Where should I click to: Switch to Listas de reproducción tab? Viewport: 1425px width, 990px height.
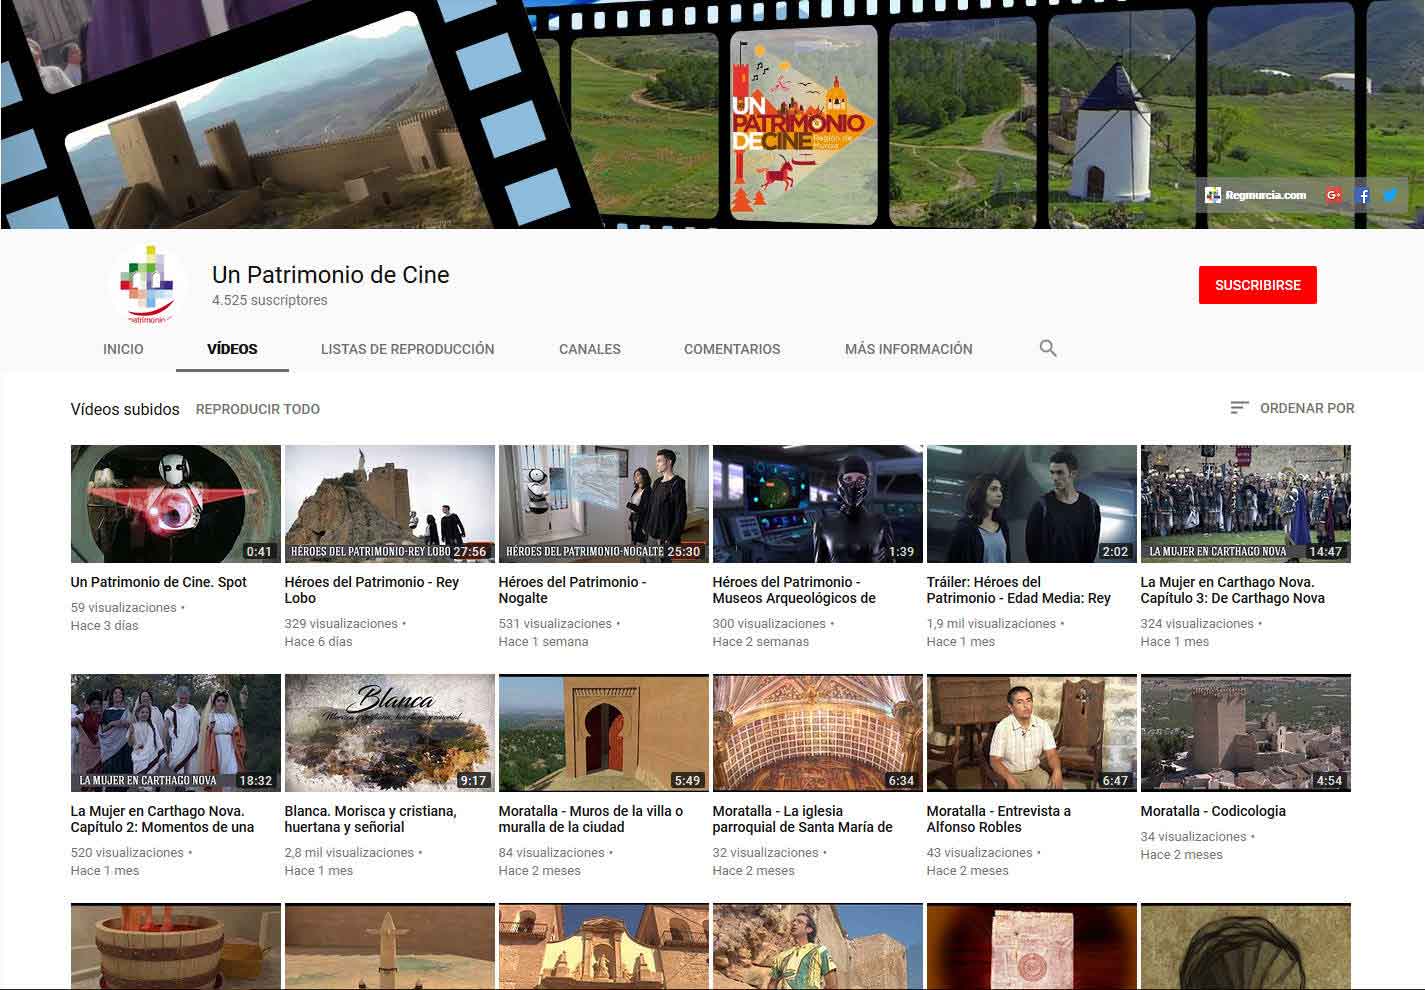pyautogui.click(x=407, y=349)
